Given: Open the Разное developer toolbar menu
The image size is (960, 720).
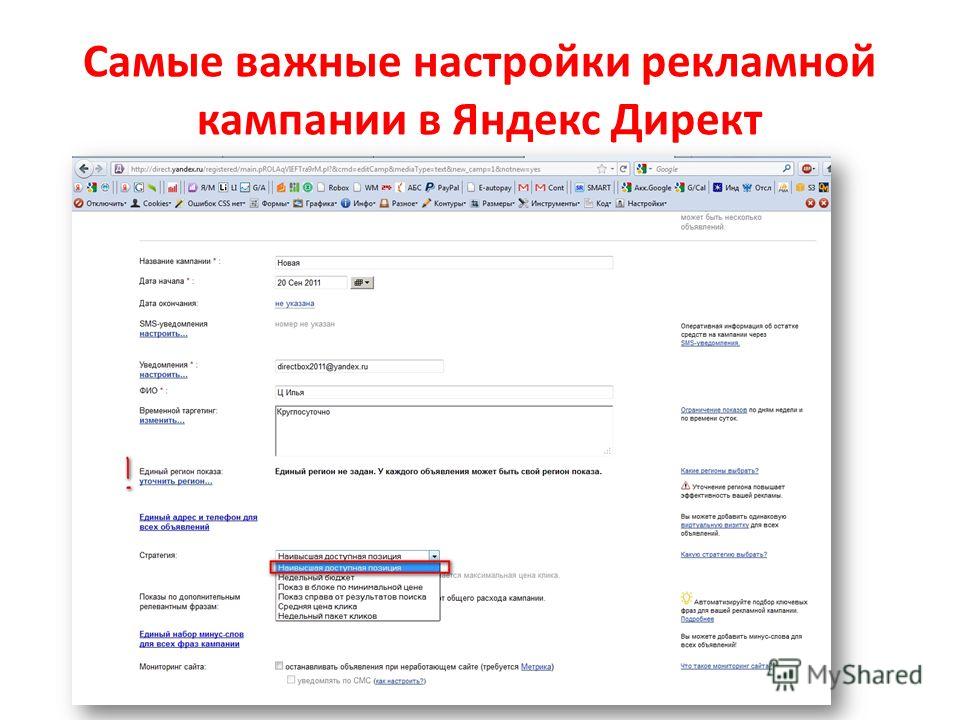Looking at the screenshot, I should 399,203.
